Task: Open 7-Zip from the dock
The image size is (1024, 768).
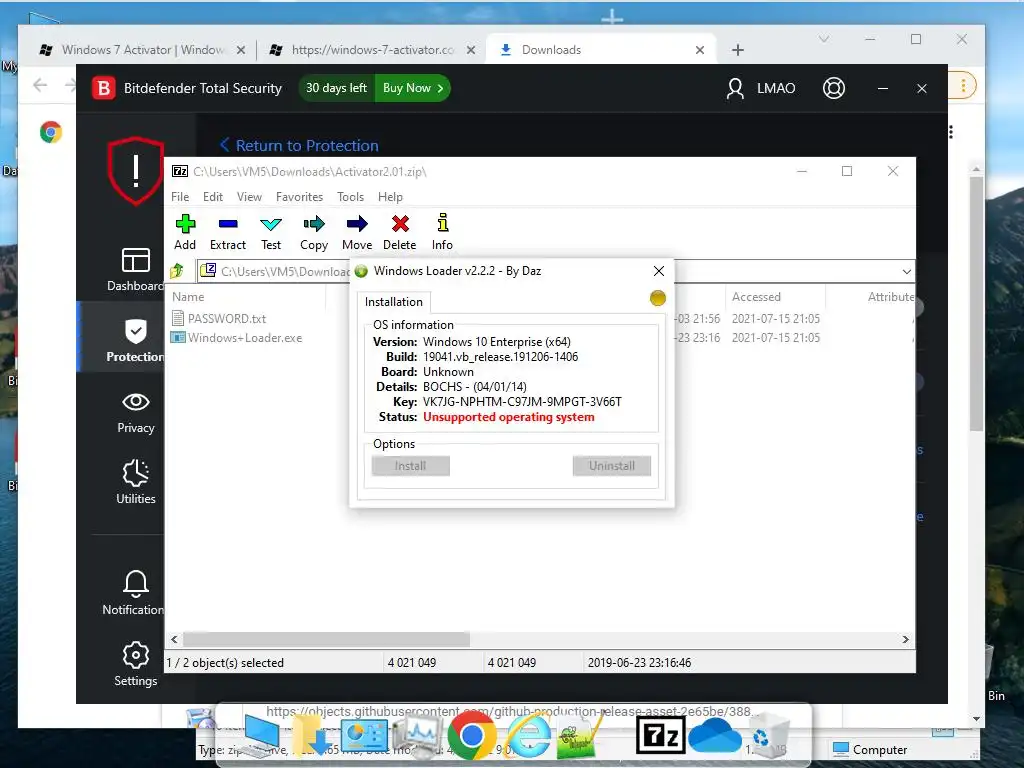Action: coord(661,736)
